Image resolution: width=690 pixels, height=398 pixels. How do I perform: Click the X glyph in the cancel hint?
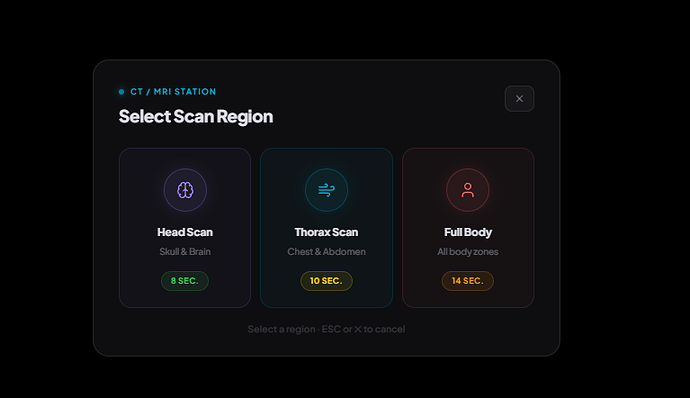pyautogui.click(x=358, y=329)
